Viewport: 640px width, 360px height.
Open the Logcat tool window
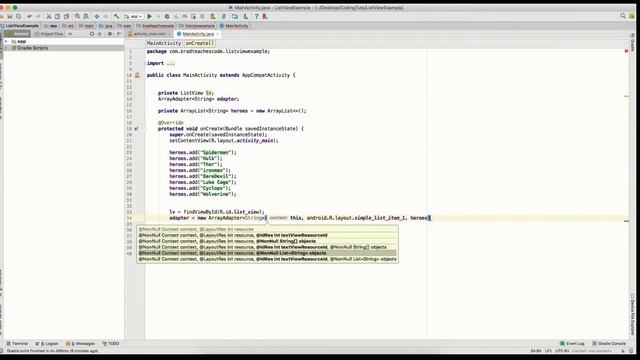pos(47,344)
